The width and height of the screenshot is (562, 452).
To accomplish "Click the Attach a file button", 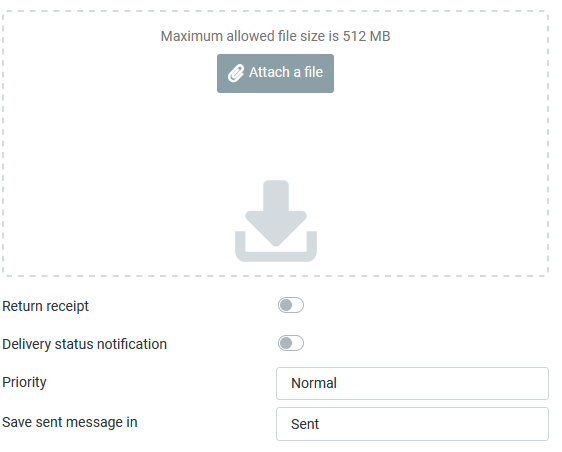I will coord(275,73).
